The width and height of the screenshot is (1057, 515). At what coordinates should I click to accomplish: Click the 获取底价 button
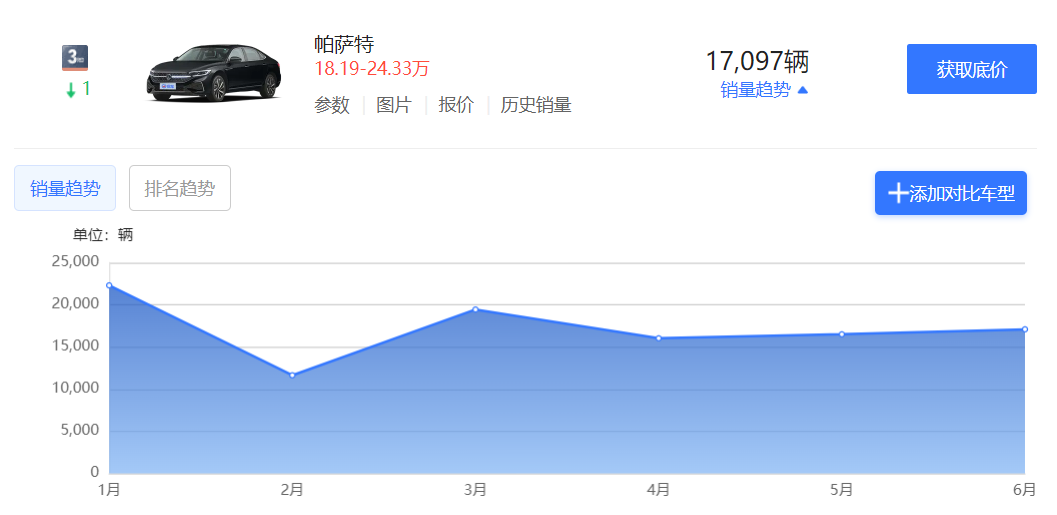coord(971,69)
